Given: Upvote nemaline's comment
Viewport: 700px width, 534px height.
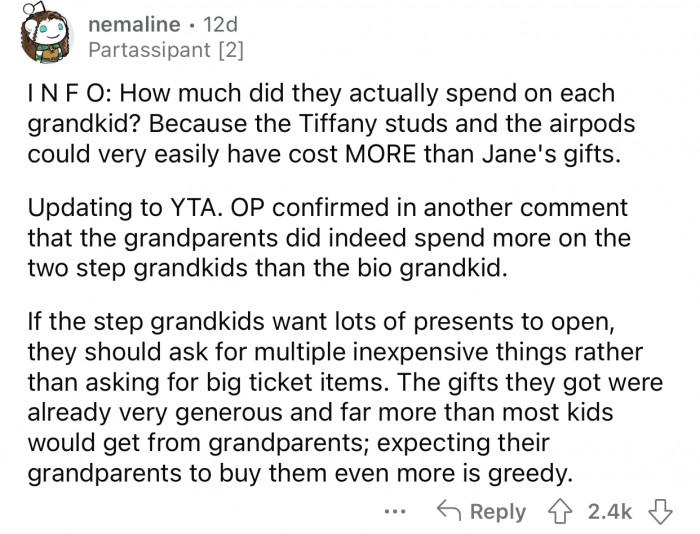Looking at the screenshot, I should point(560,512).
